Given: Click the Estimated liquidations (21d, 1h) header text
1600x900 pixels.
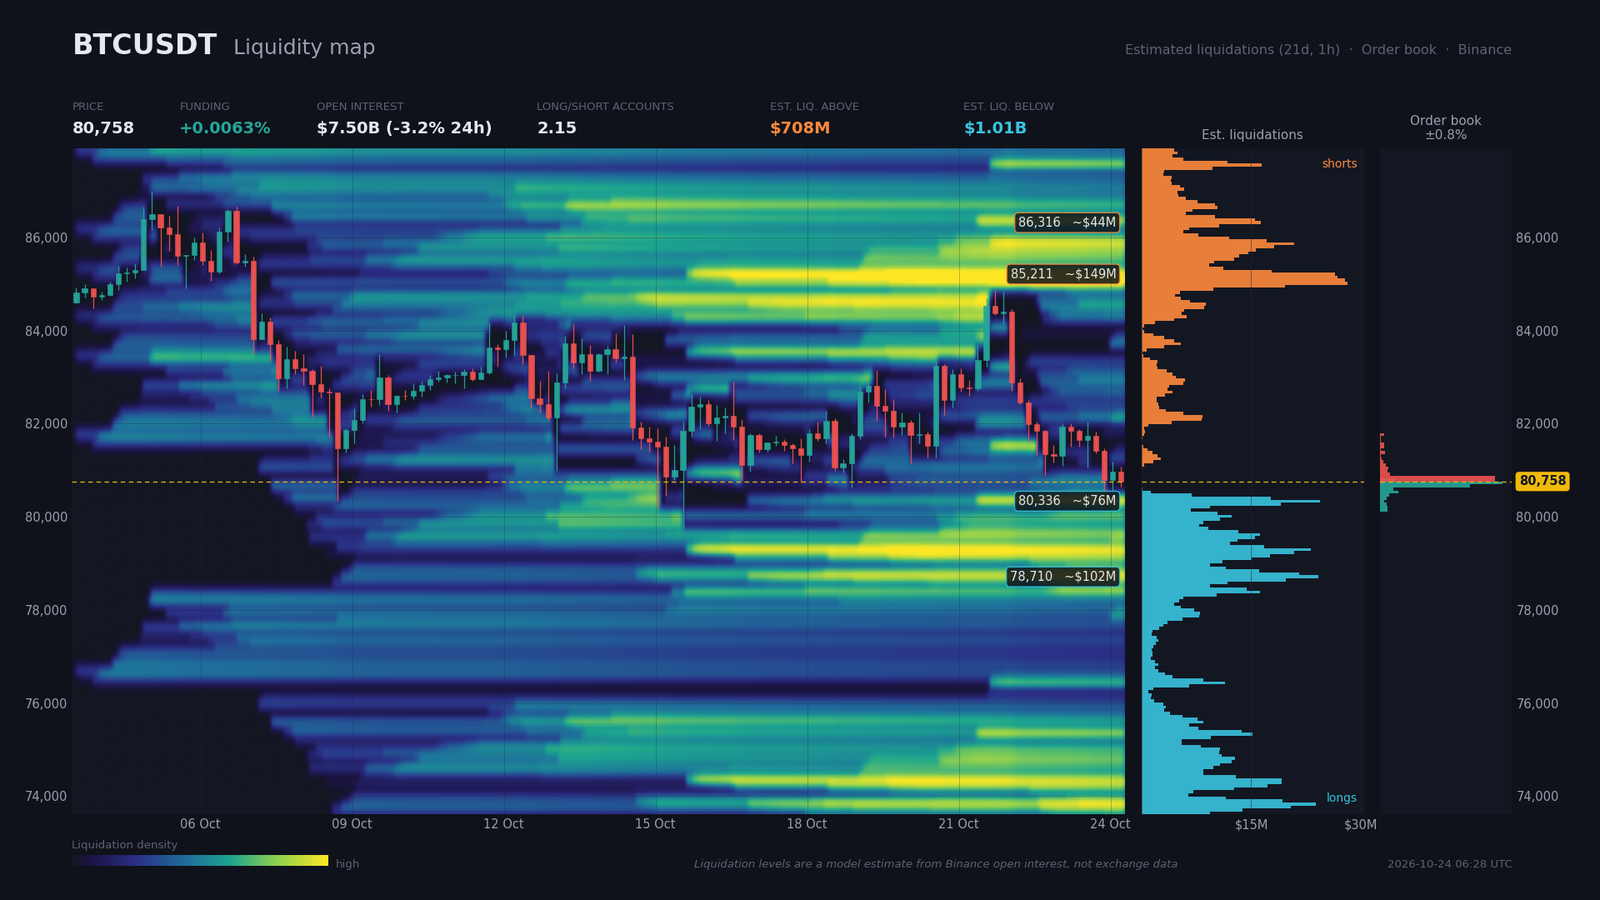Looking at the screenshot, I should pyautogui.click(x=1232, y=50).
